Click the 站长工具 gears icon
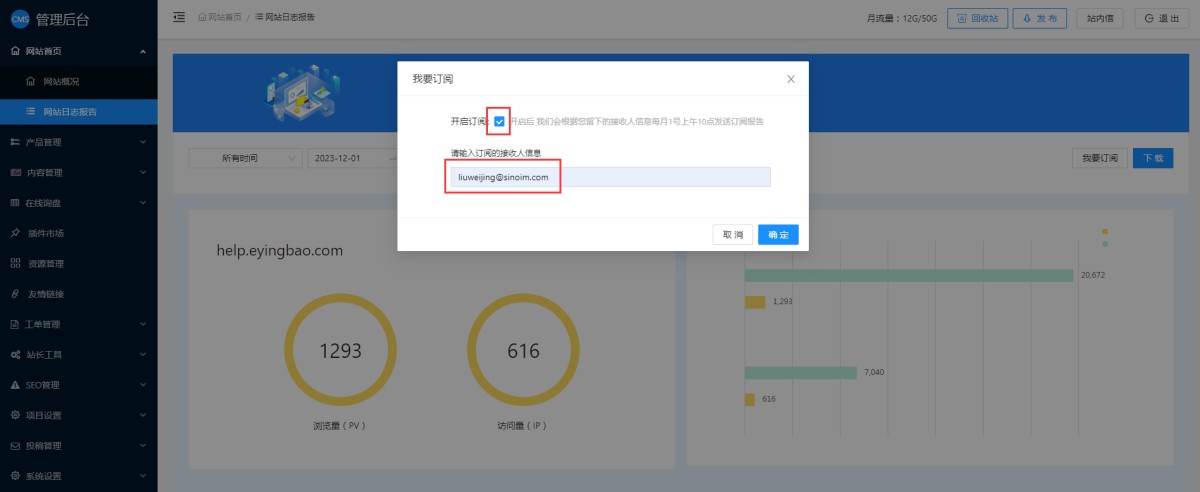 [x=15, y=354]
